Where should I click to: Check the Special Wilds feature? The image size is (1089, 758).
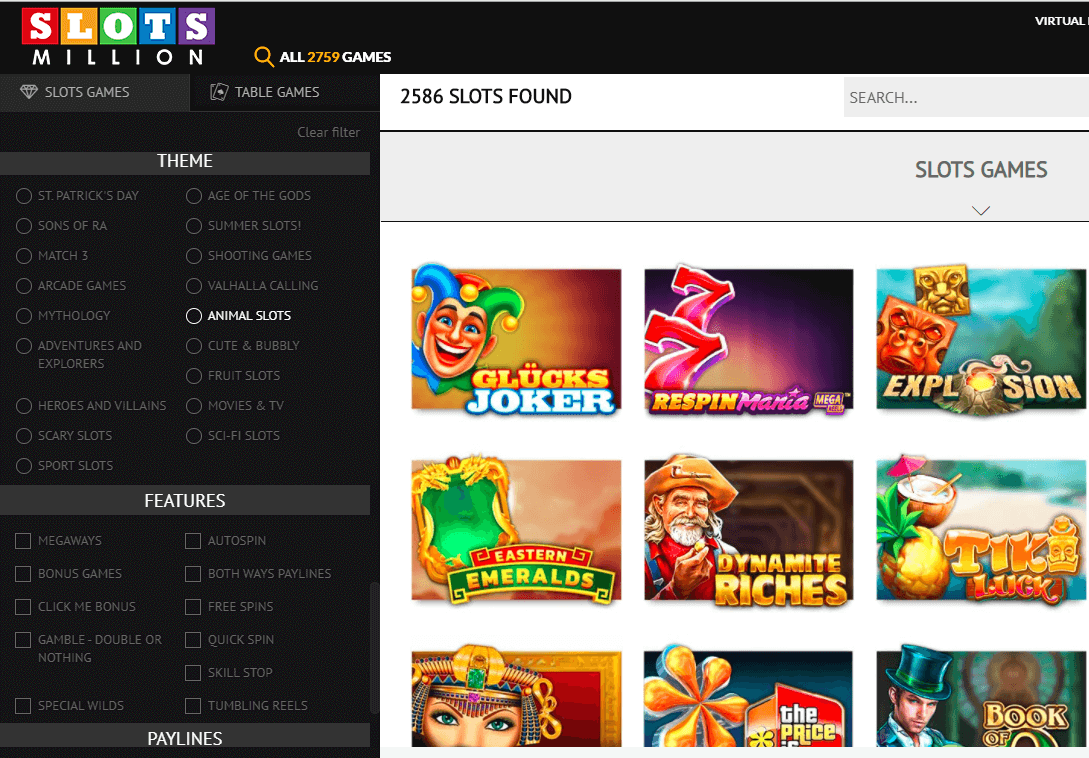(23, 706)
